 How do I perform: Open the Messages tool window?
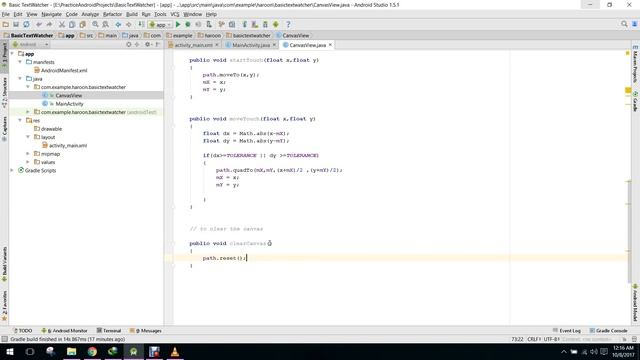146,331
